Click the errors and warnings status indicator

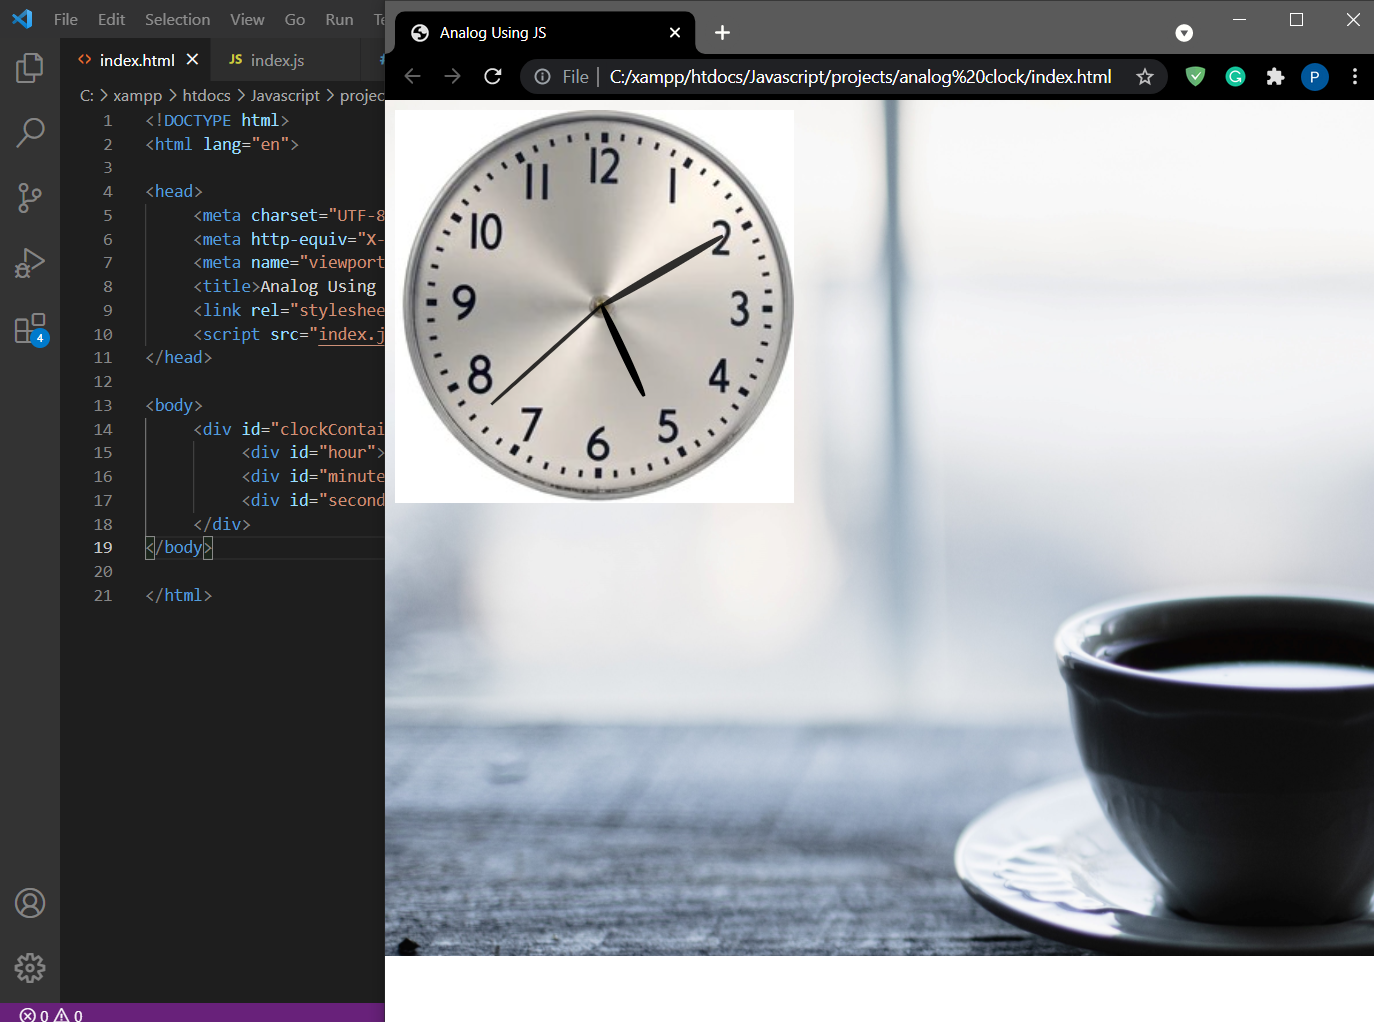[51, 1015]
